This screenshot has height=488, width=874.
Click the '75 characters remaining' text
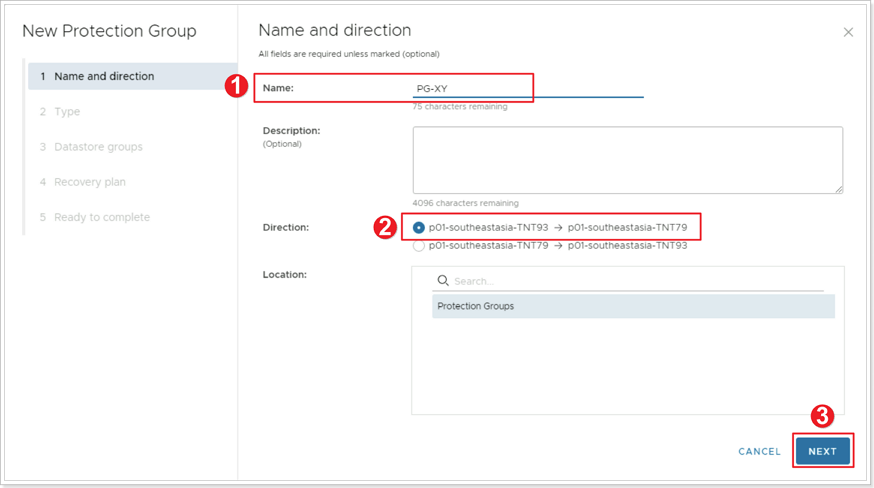click(460, 107)
